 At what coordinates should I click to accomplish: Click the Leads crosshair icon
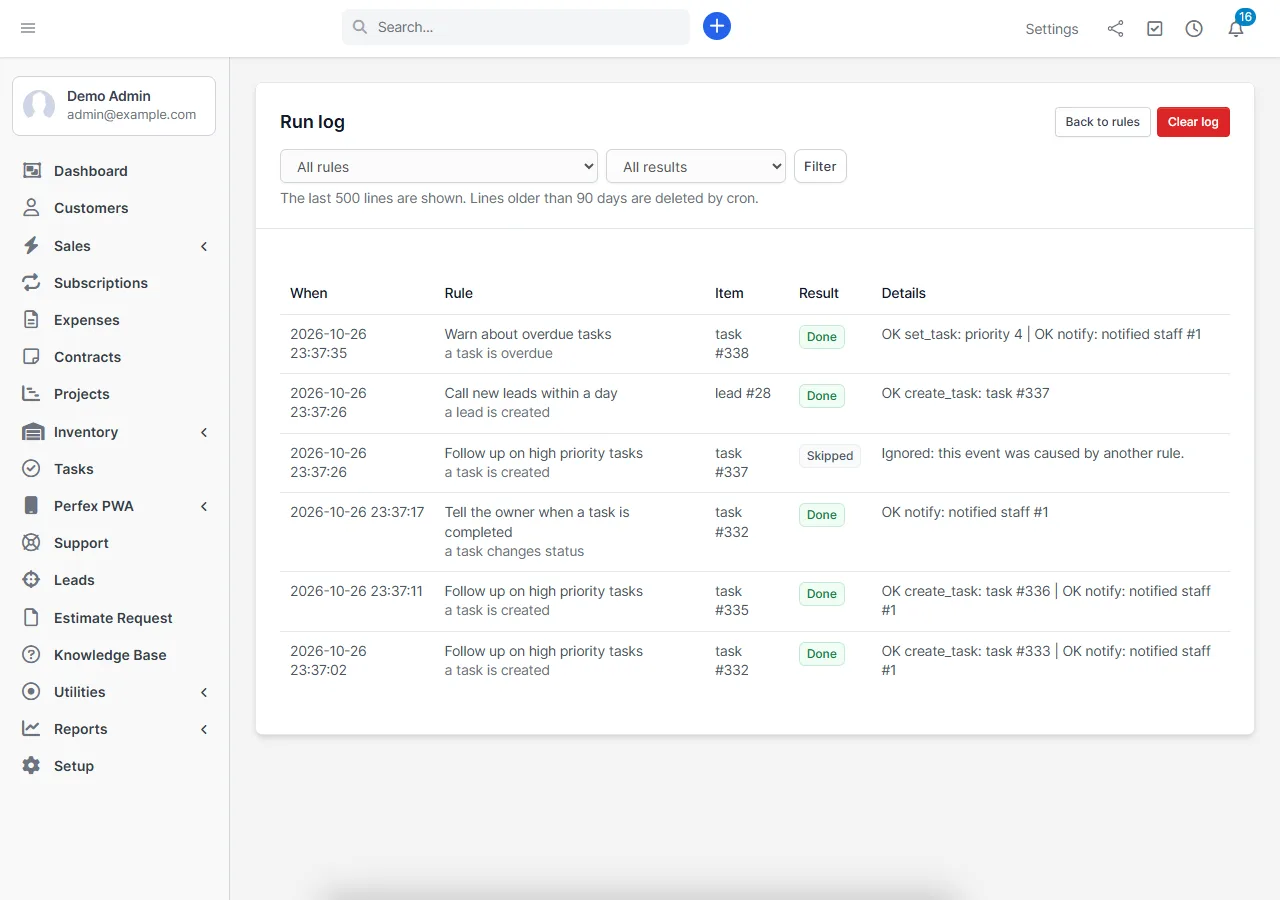click(x=32, y=580)
